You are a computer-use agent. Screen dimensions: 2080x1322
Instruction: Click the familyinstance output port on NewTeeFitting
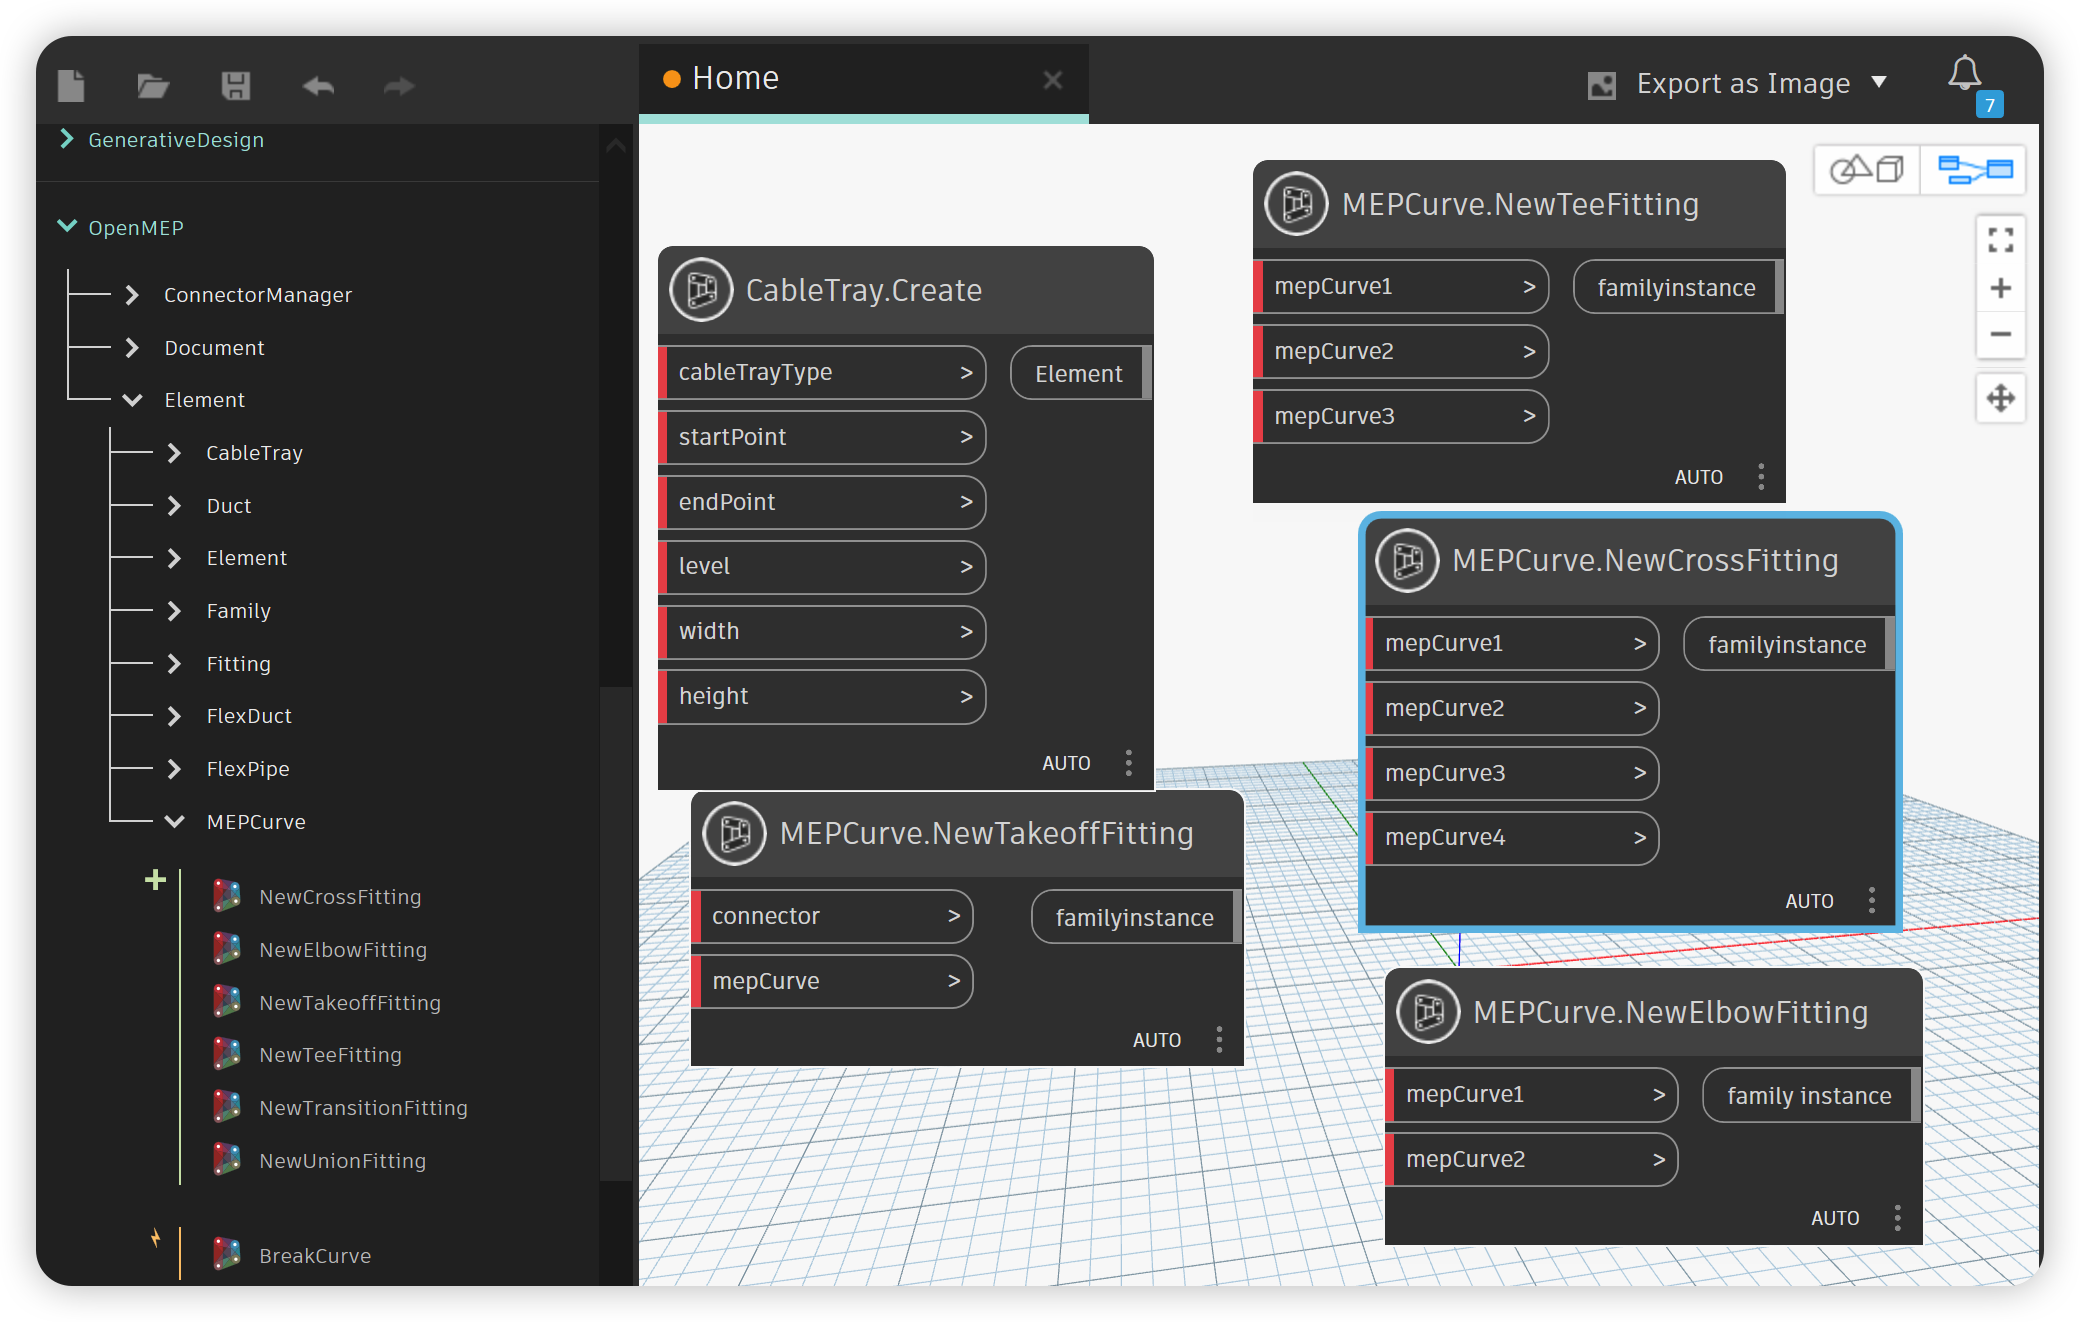(1676, 288)
